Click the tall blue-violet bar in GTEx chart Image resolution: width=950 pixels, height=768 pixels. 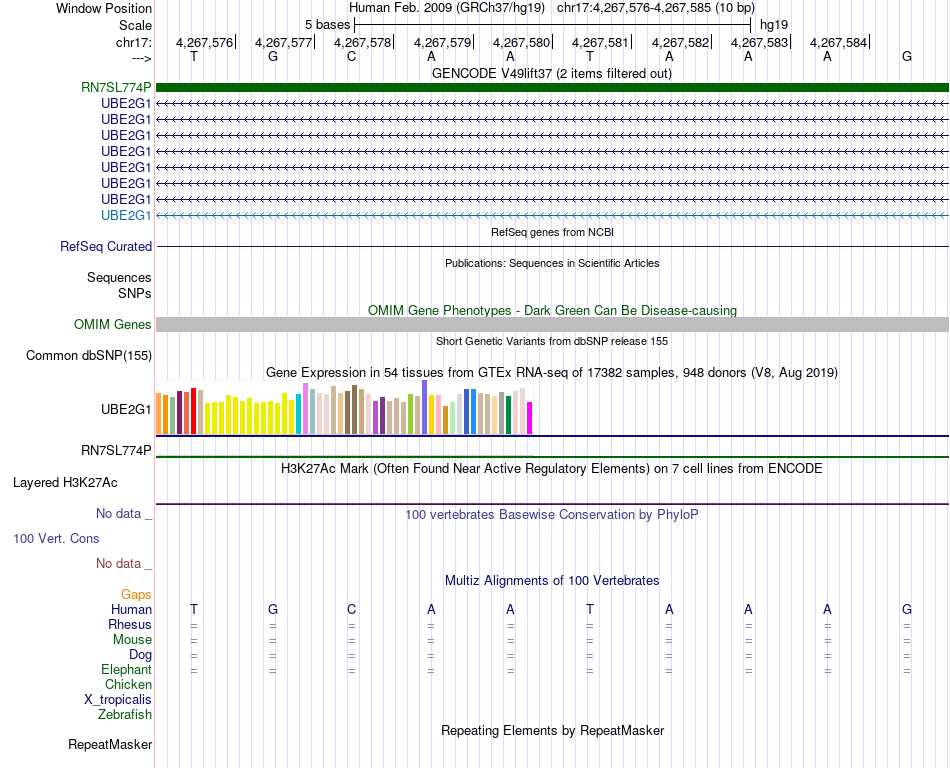click(425, 407)
